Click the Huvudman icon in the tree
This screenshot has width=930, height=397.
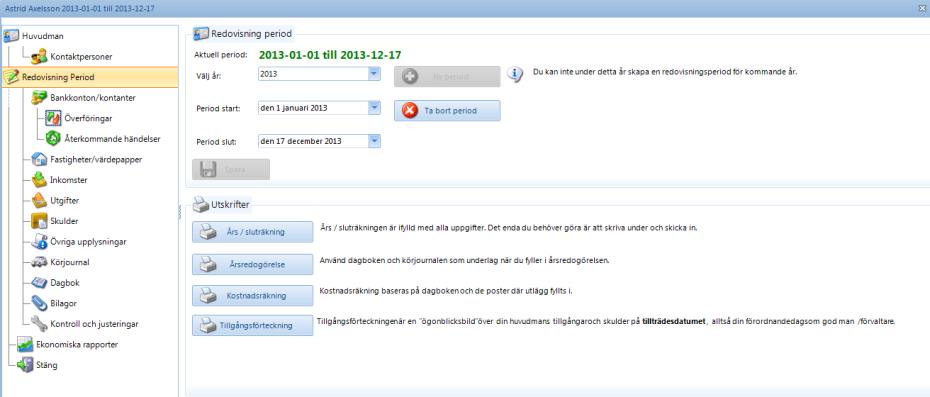tap(11, 36)
